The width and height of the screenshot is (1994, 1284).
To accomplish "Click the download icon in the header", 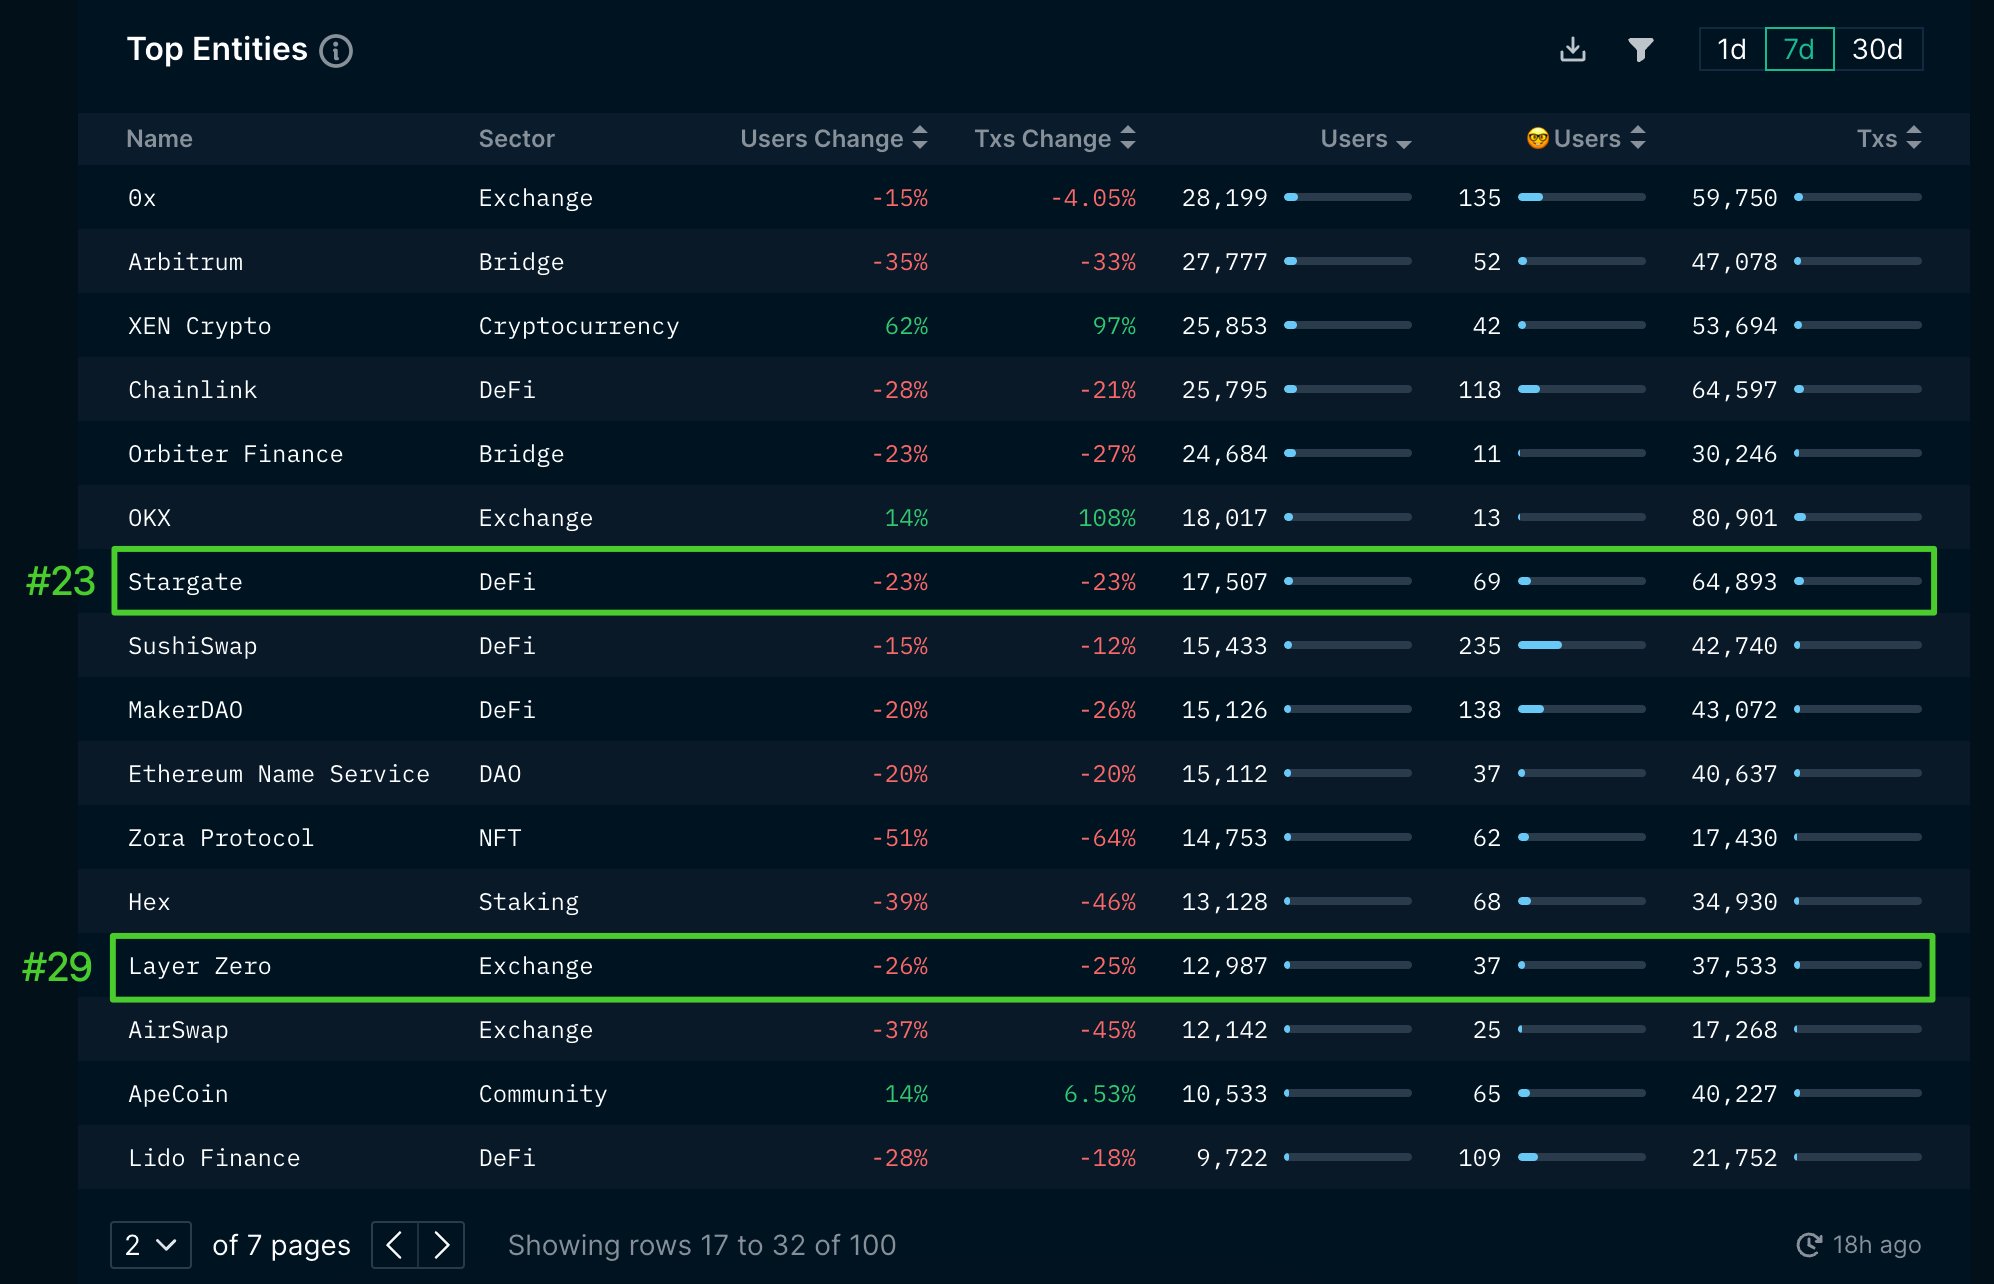I will [1573, 48].
